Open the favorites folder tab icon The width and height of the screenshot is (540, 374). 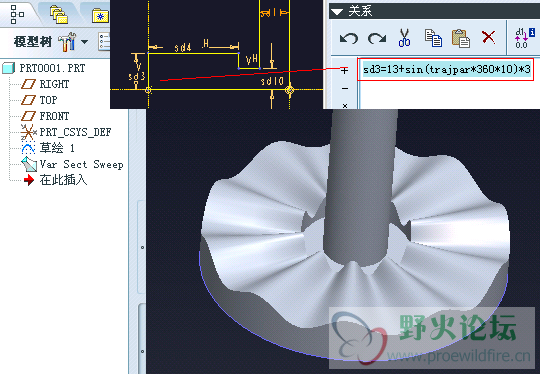pos(101,15)
